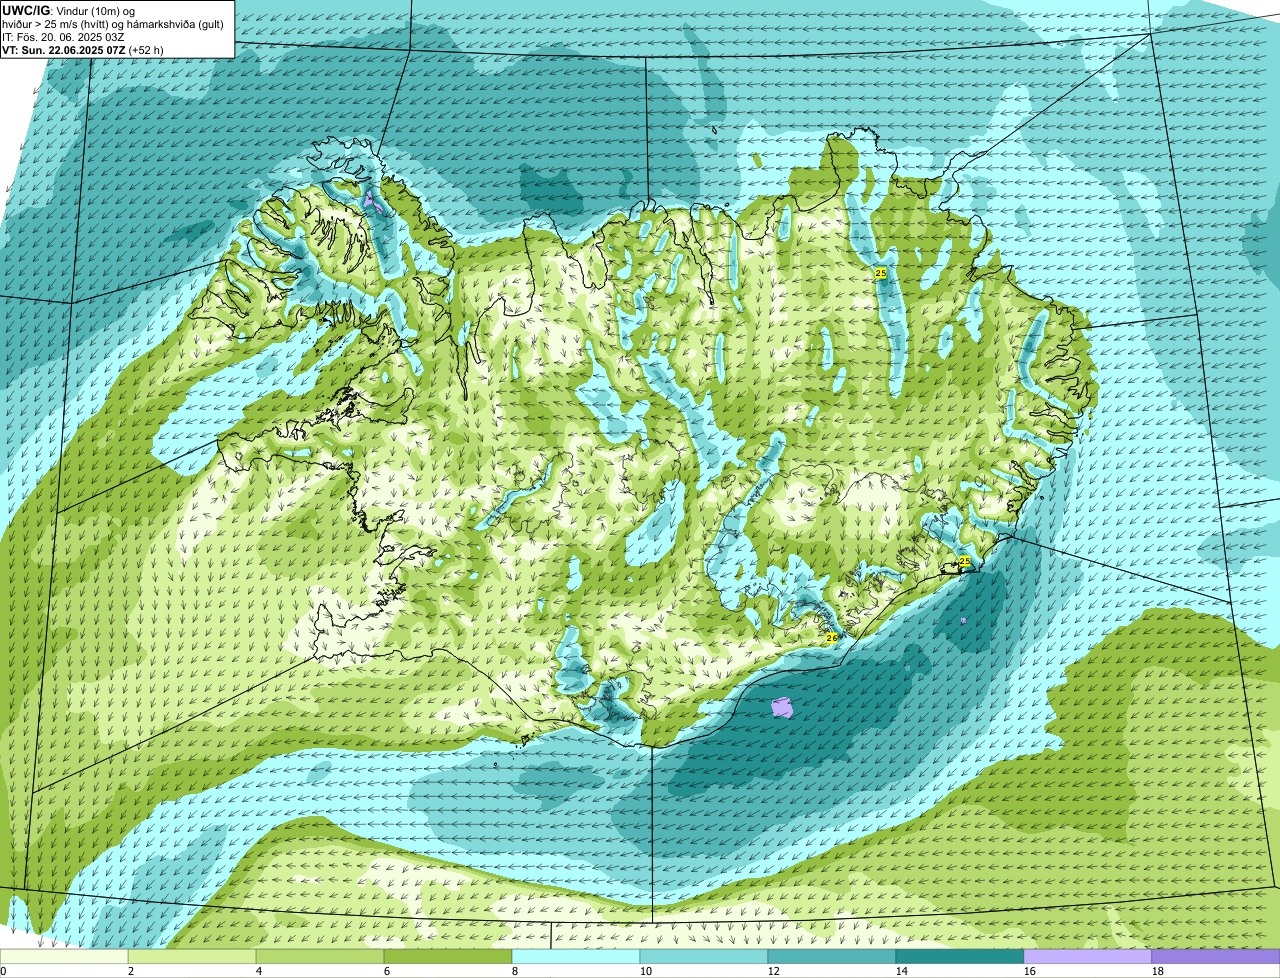Select the 6–8 m/s green legend swatch
Image resolution: width=1280 pixels, height=978 pixels.
[x=448, y=956]
